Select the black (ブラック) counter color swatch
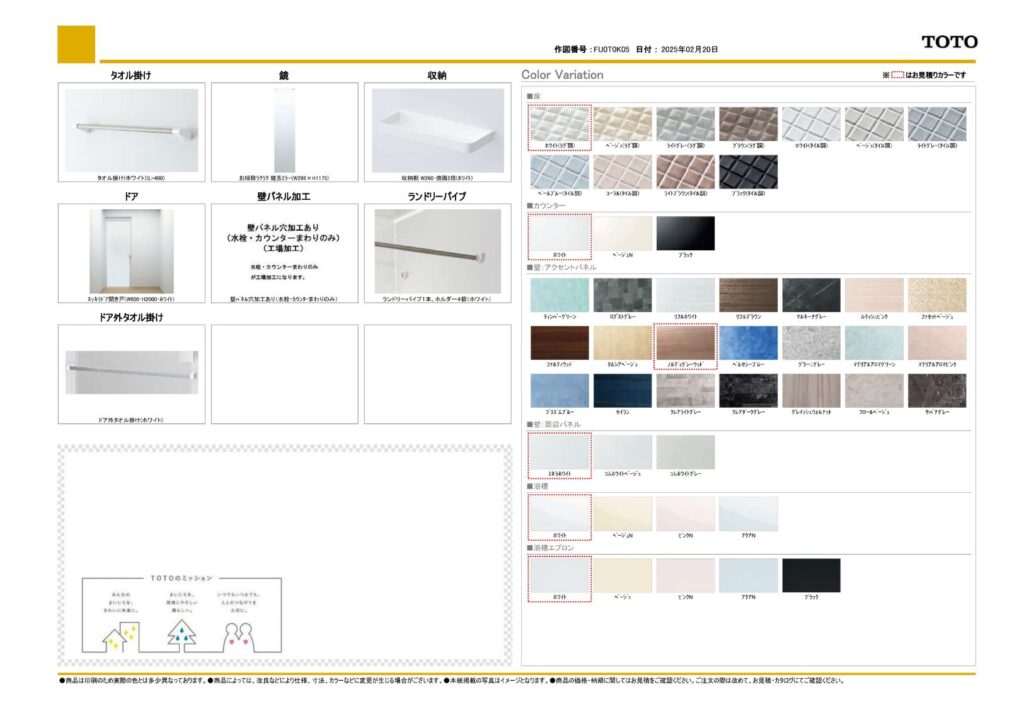The height and width of the screenshot is (709, 1024). 685,233
